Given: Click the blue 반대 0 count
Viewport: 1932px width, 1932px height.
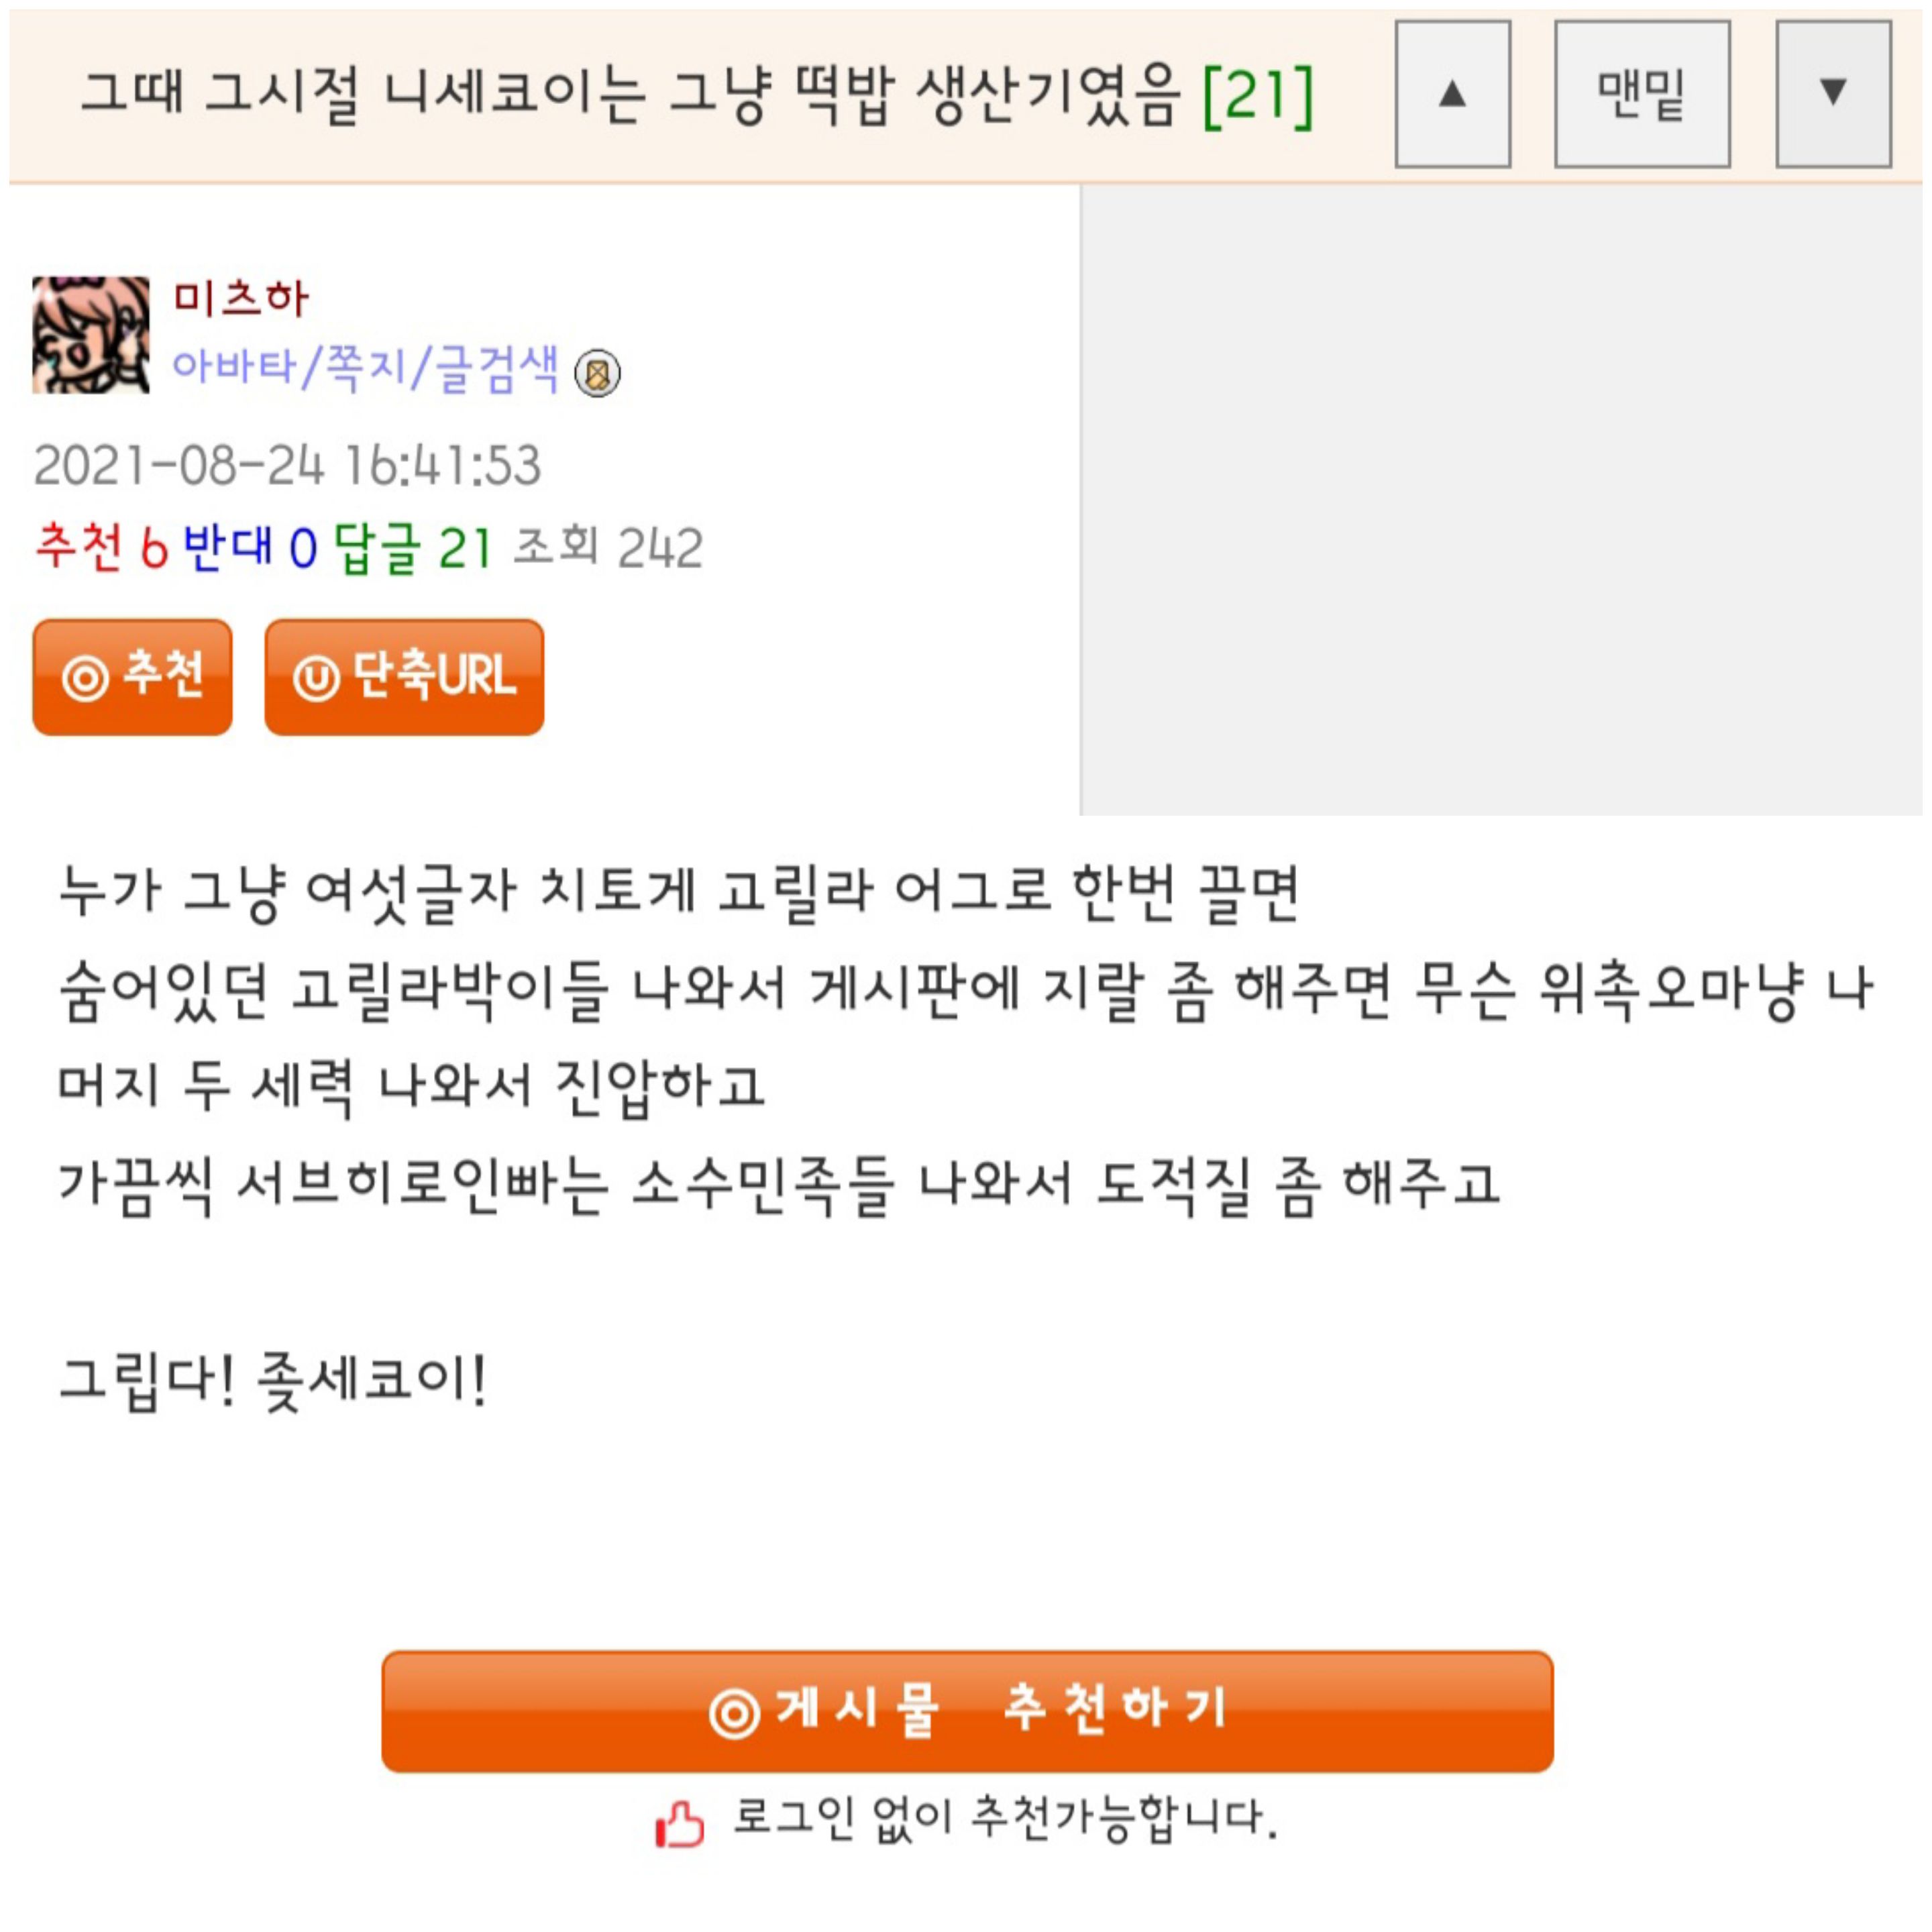Looking at the screenshot, I should point(250,547).
